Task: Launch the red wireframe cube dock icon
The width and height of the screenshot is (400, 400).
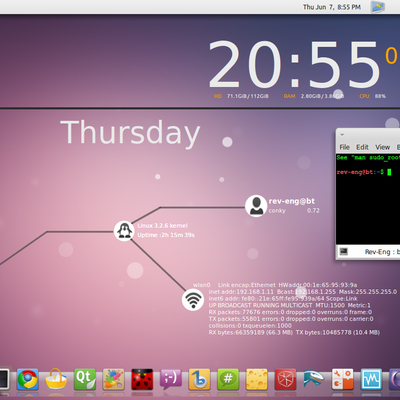Action: coord(285,379)
